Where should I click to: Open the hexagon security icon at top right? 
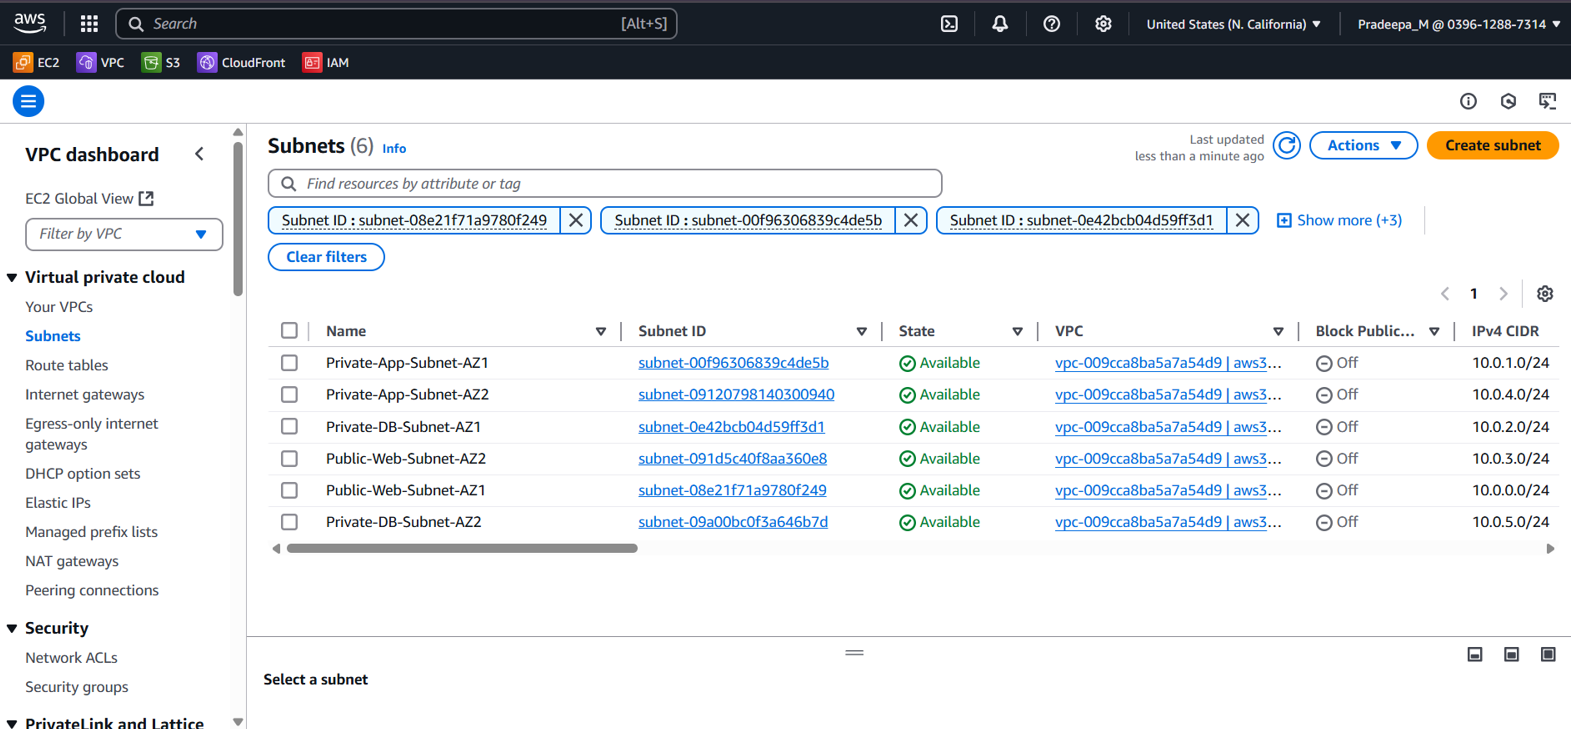pyautogui.click(x=1508, y=101)
